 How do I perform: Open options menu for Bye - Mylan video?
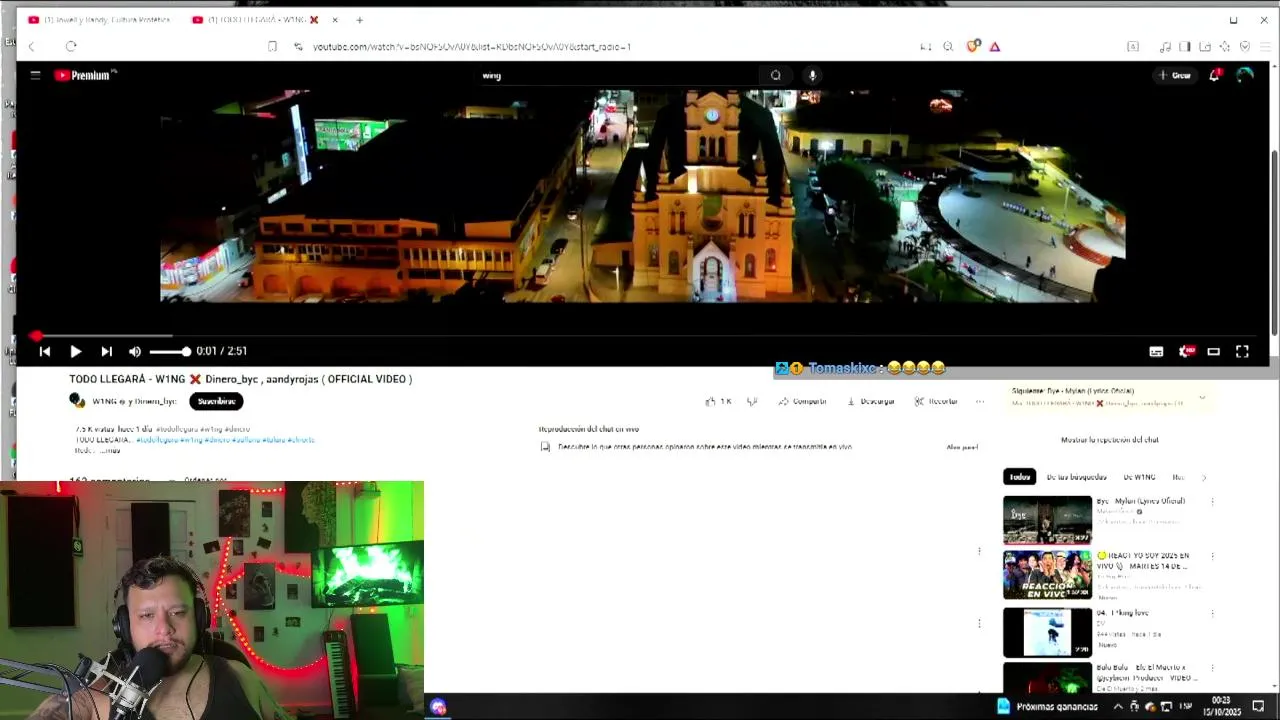[x=1212, y=502]
